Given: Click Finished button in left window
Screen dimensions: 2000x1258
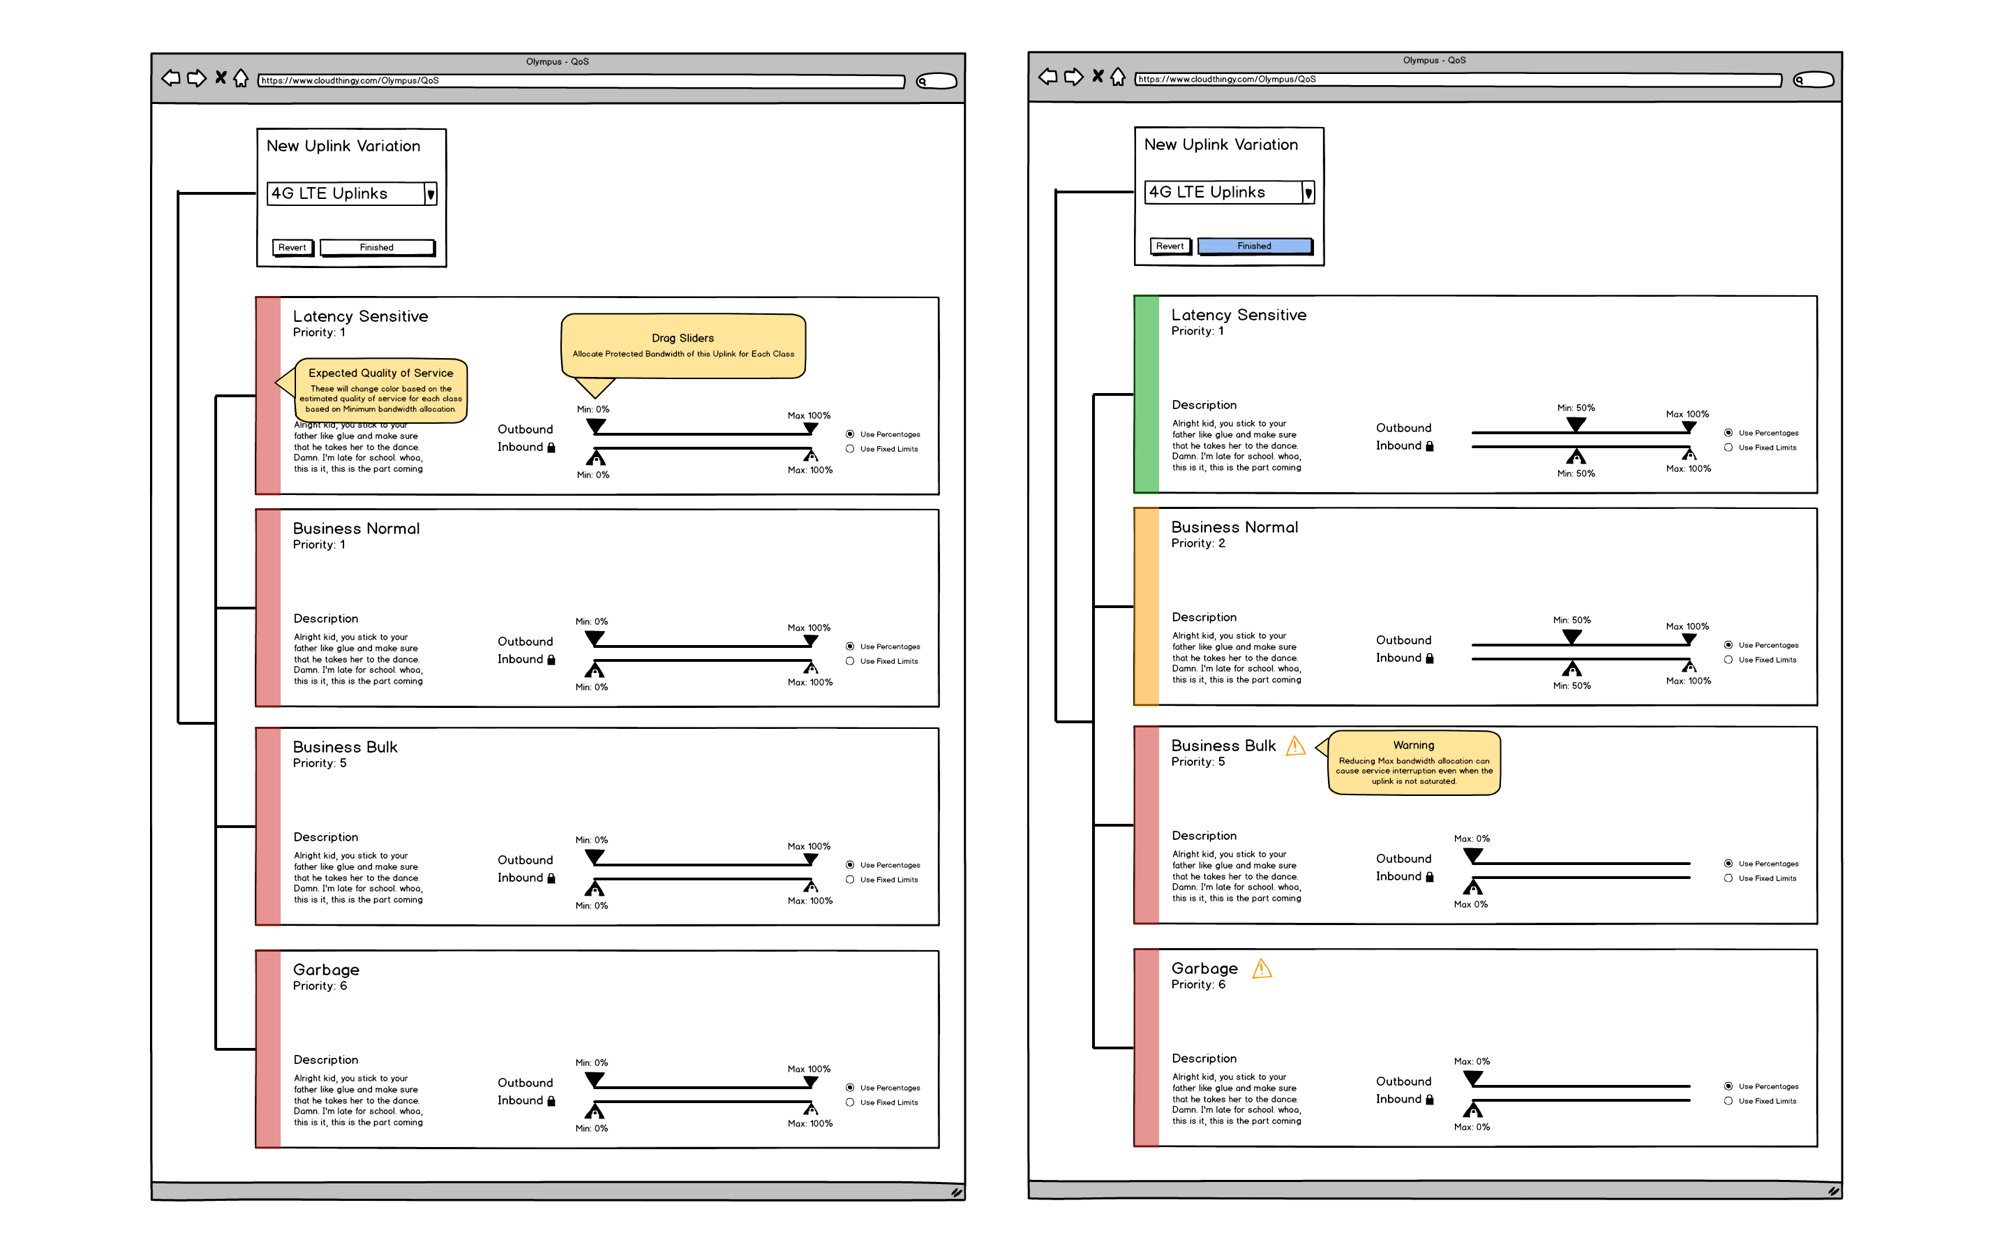Looking at the screenshot, I should click(377, 247).
